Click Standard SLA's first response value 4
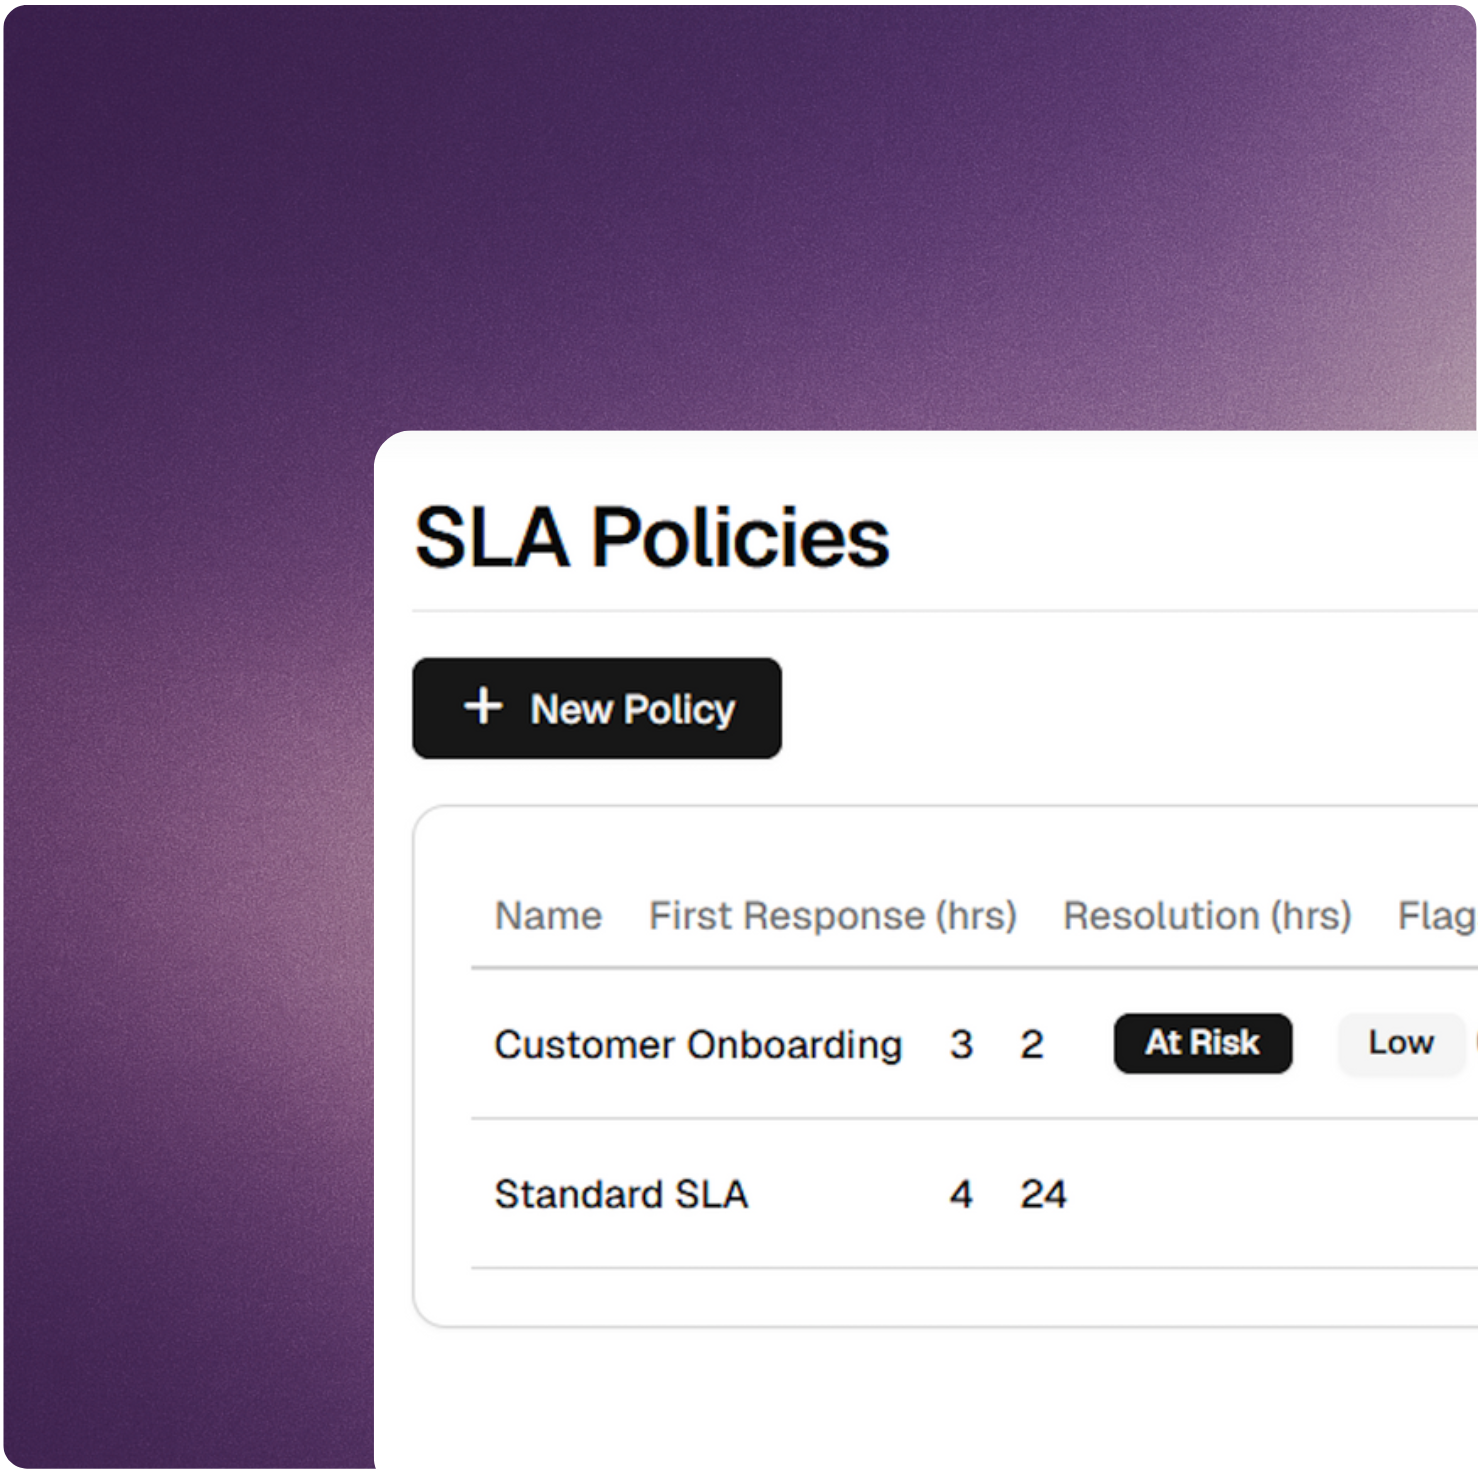 960,1193
